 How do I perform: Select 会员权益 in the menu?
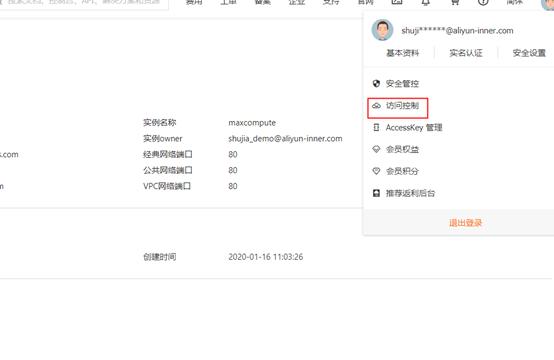(402, 149)
